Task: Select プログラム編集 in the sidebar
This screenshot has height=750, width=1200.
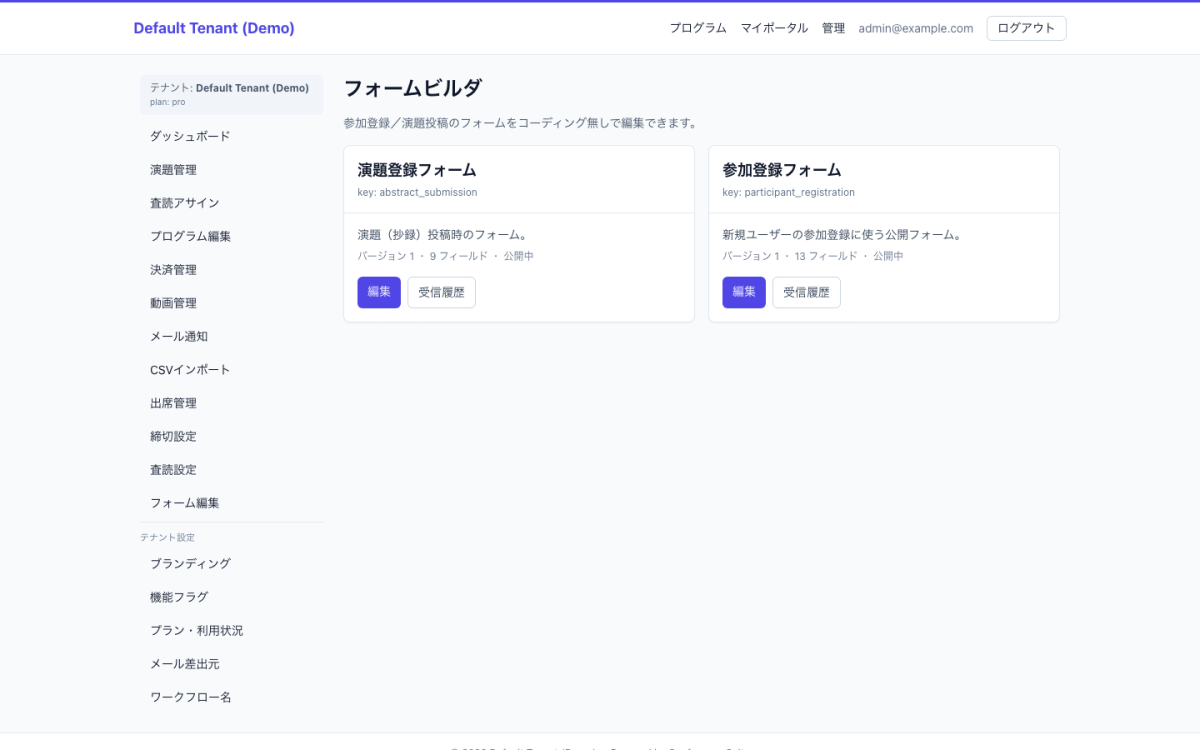Action: [x=232, y=236]
